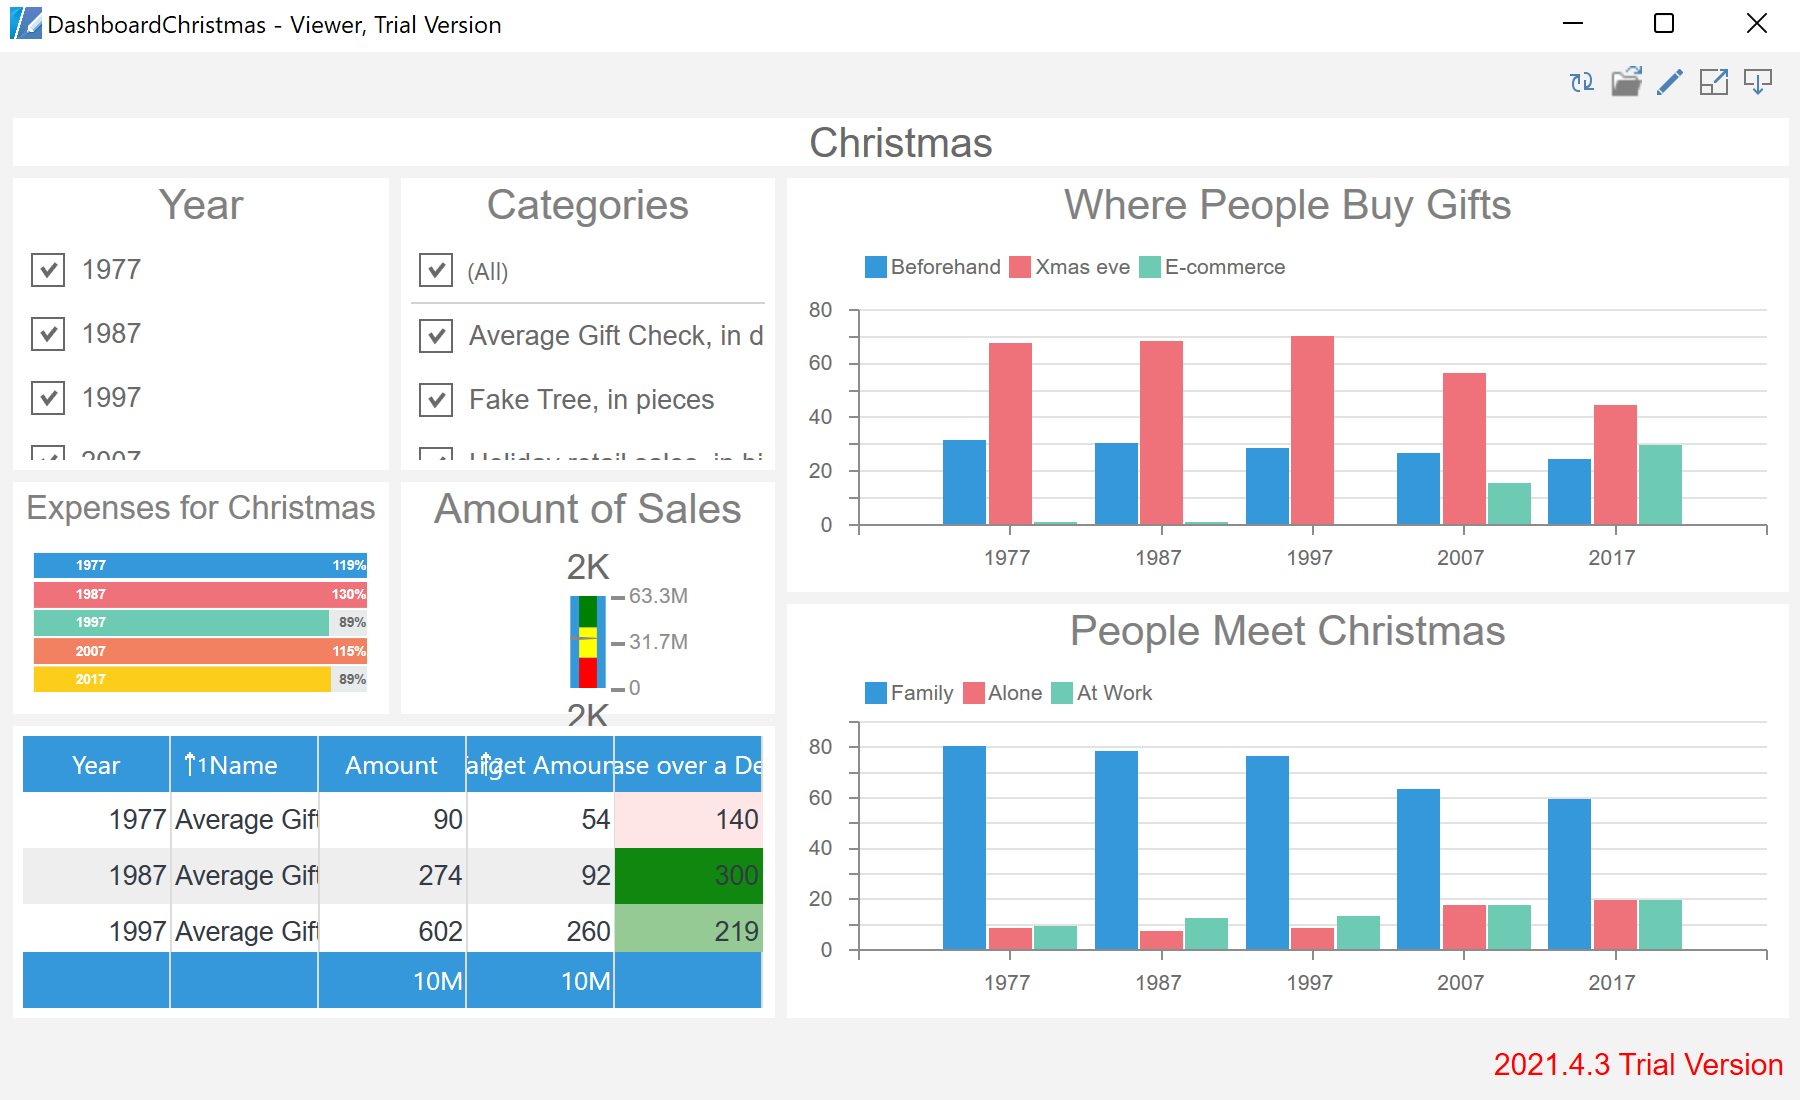Viewport: 1800px width, 1100px height.
Task: Click the 1987 expenses bar at 130%
Action: tap(200, 594)
